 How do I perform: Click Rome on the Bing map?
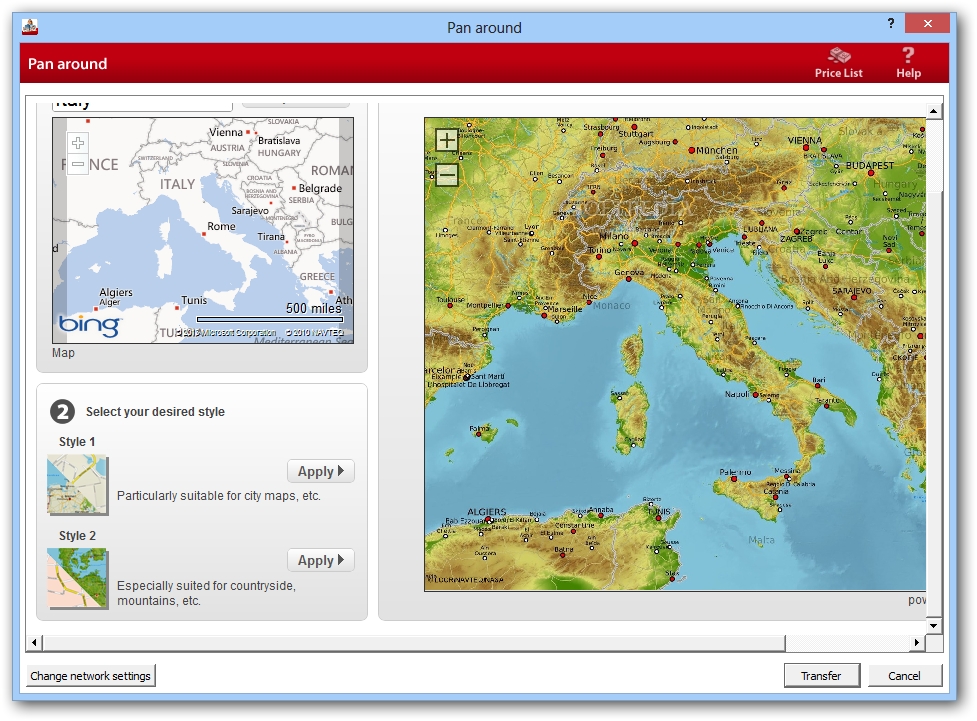[221, 226]
